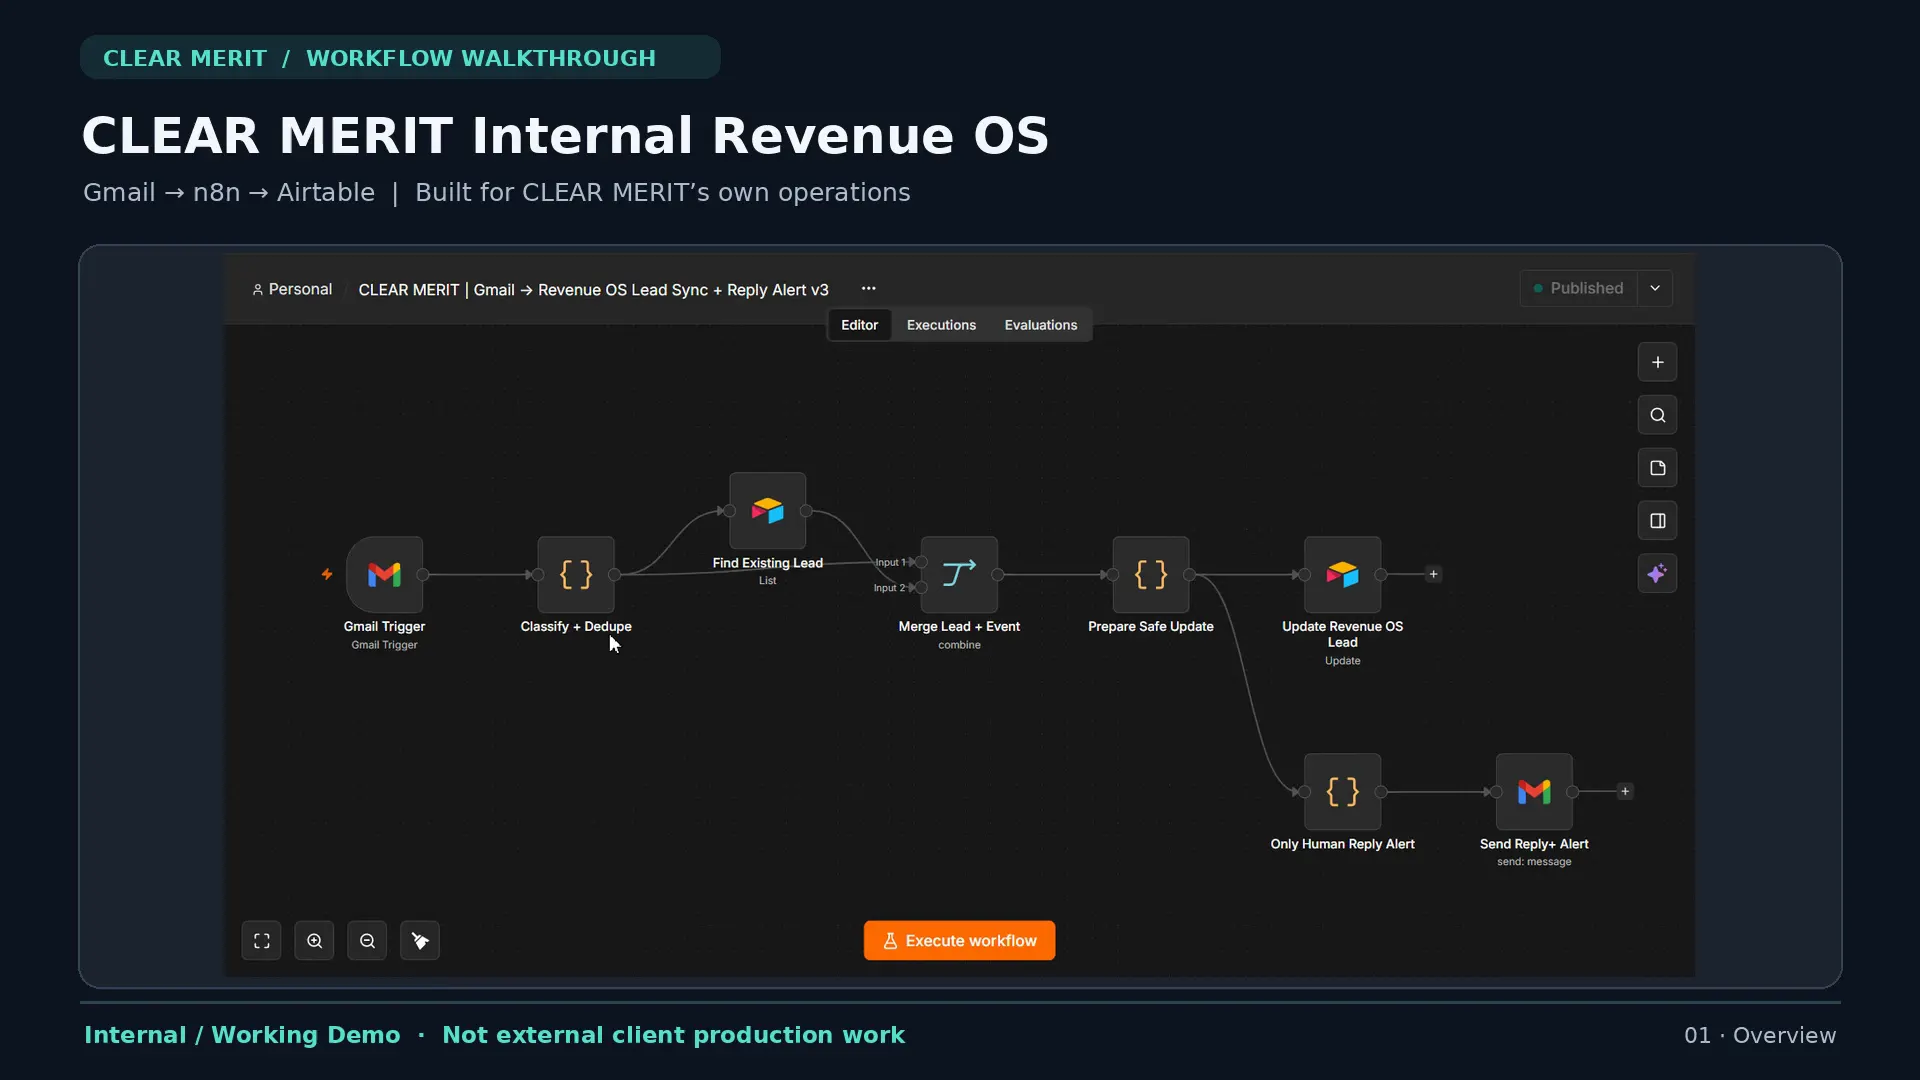Add node after Send Reply+ Alert
1920x1080 pixels.
click(x=1625, y=792)
